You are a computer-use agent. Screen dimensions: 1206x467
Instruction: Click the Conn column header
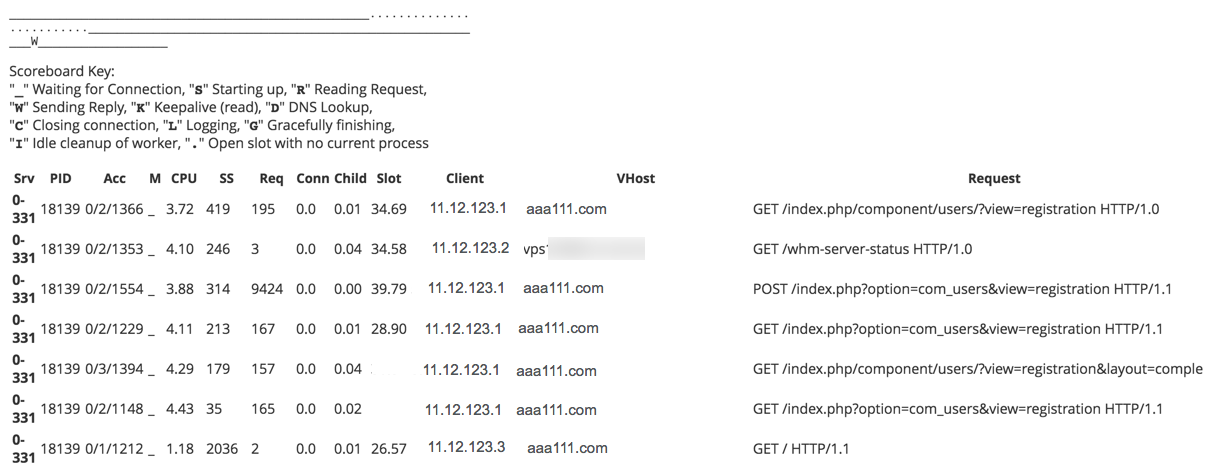312,179
